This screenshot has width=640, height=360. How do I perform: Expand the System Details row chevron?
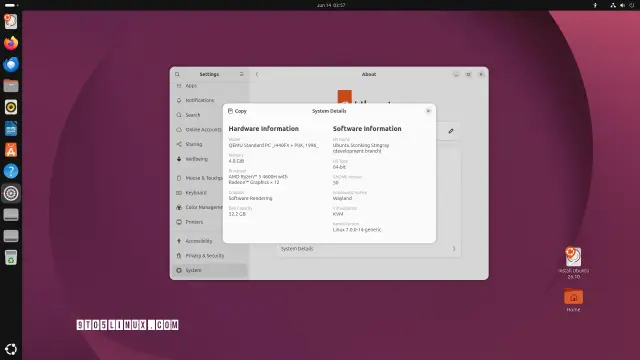click(x=453, y=249)
